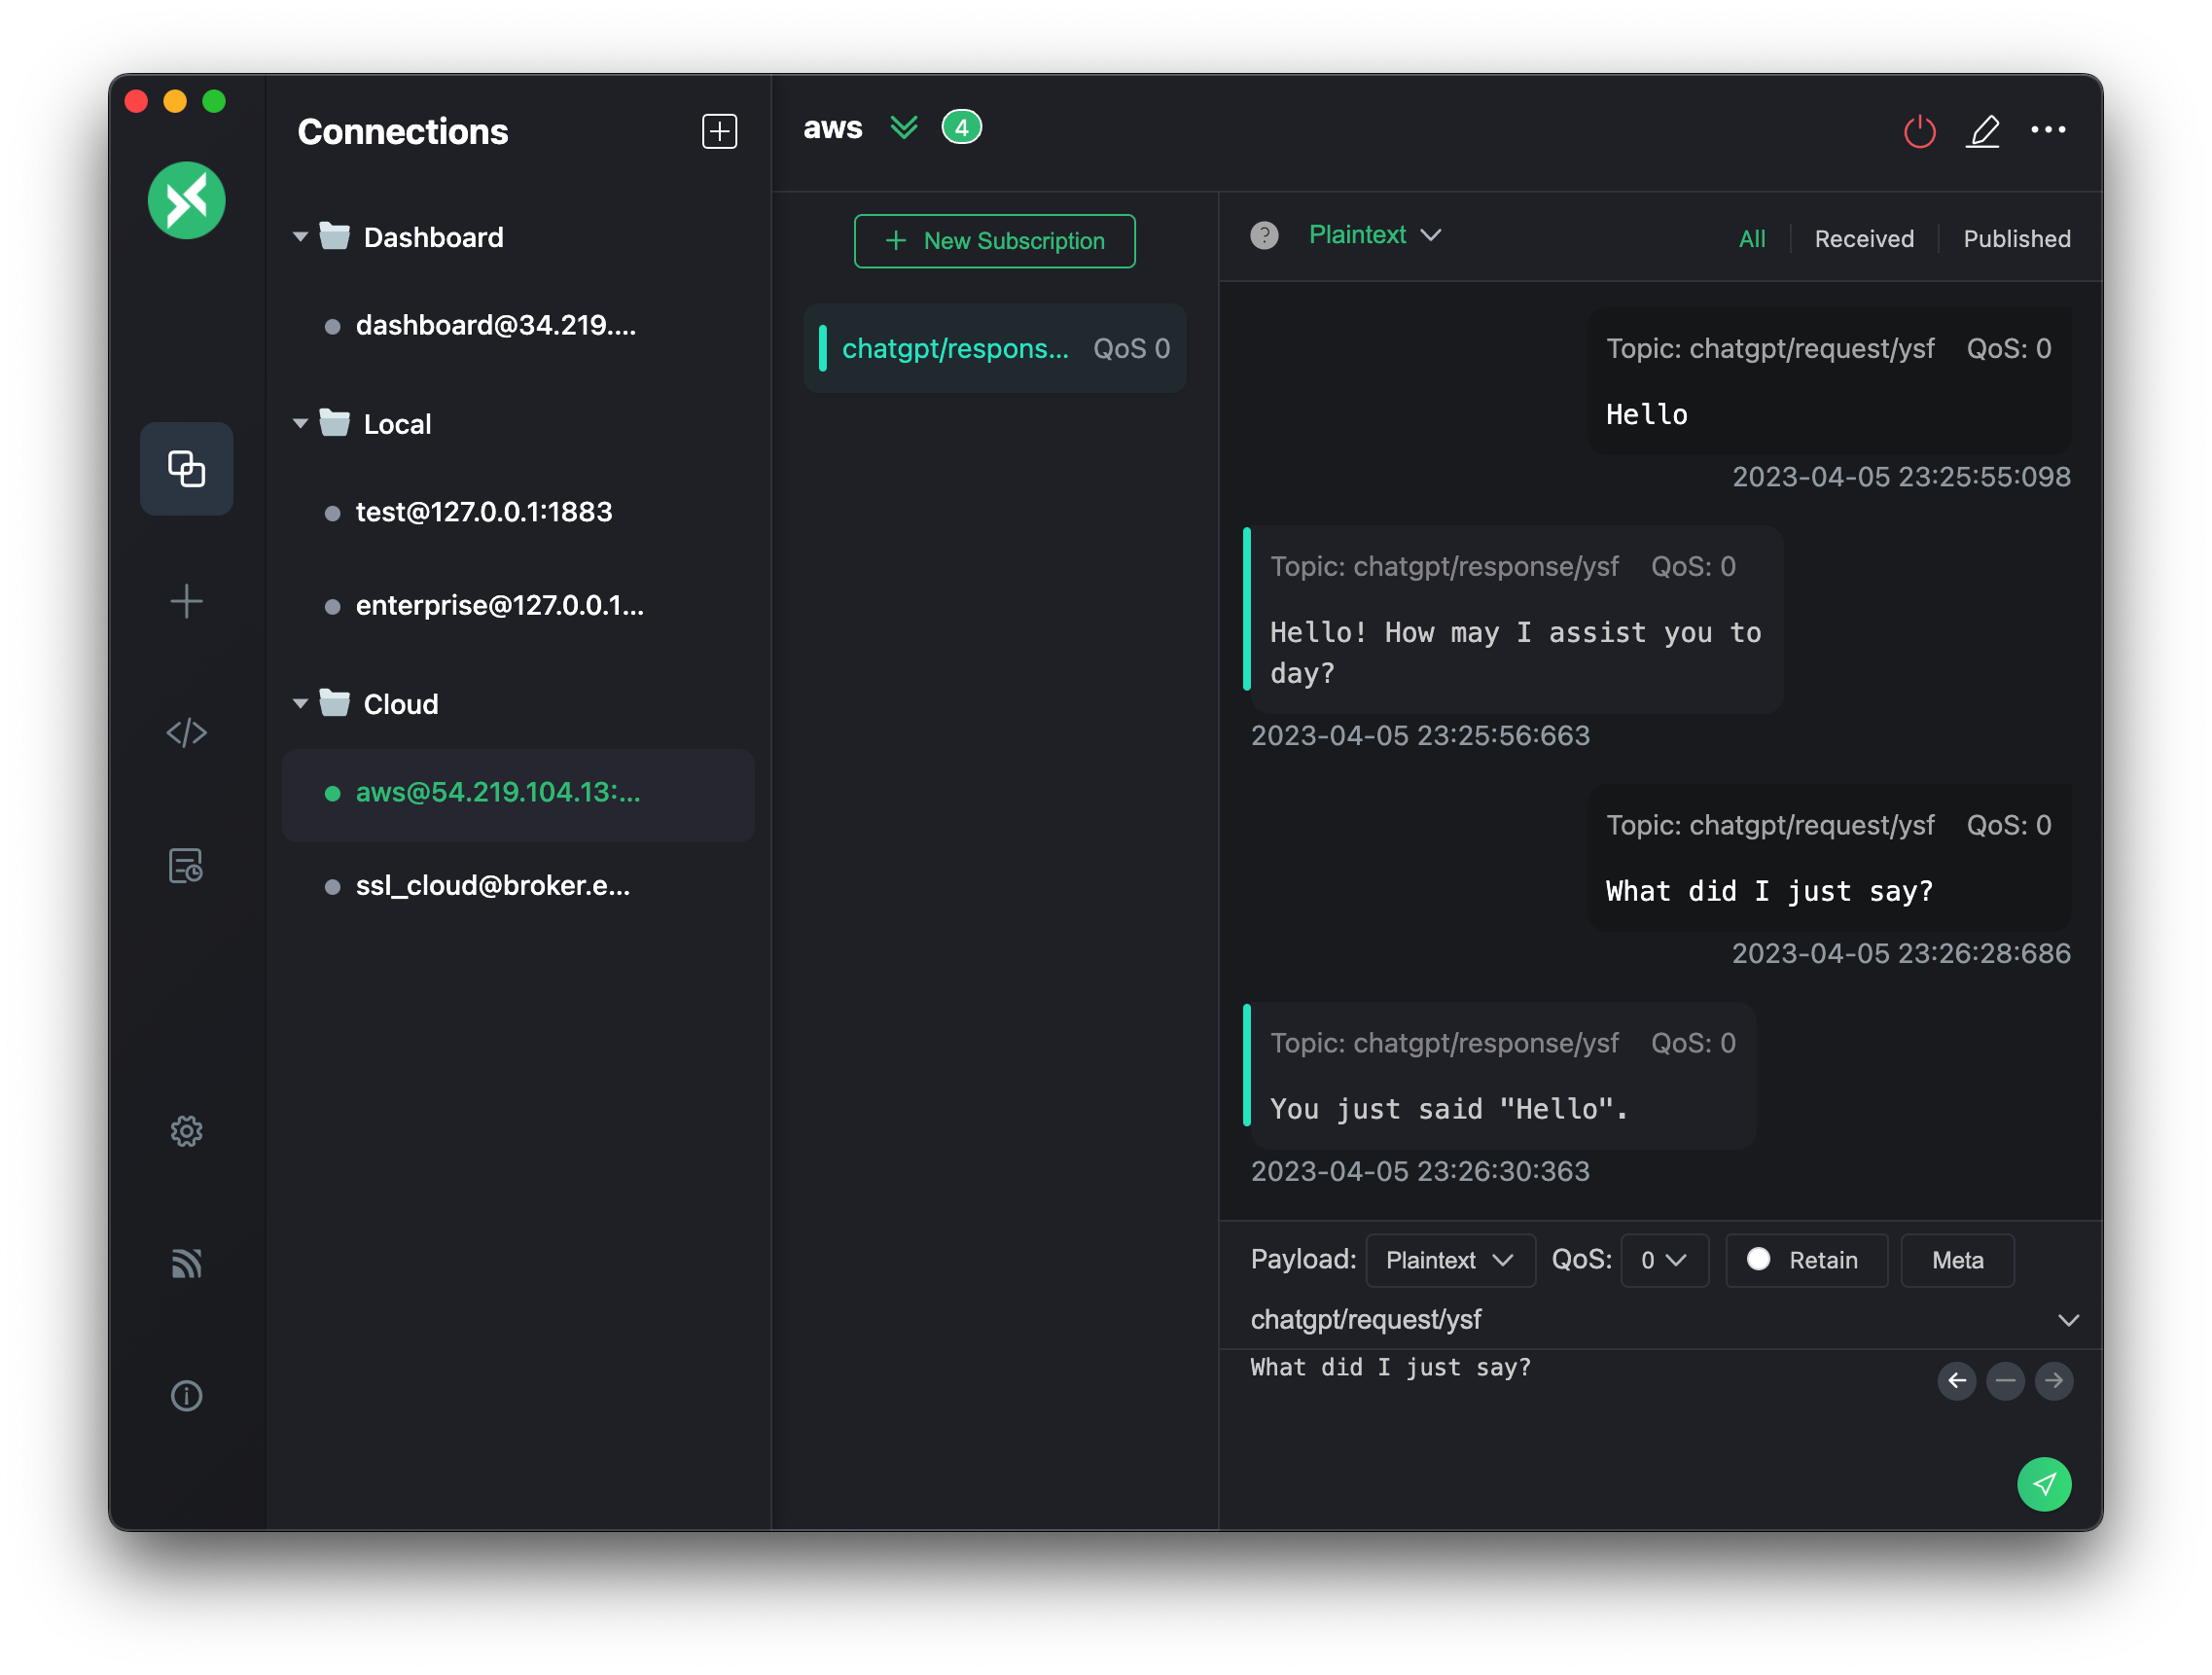
Task: Open the three-dots more menu
Action: tap(2047, 130)
